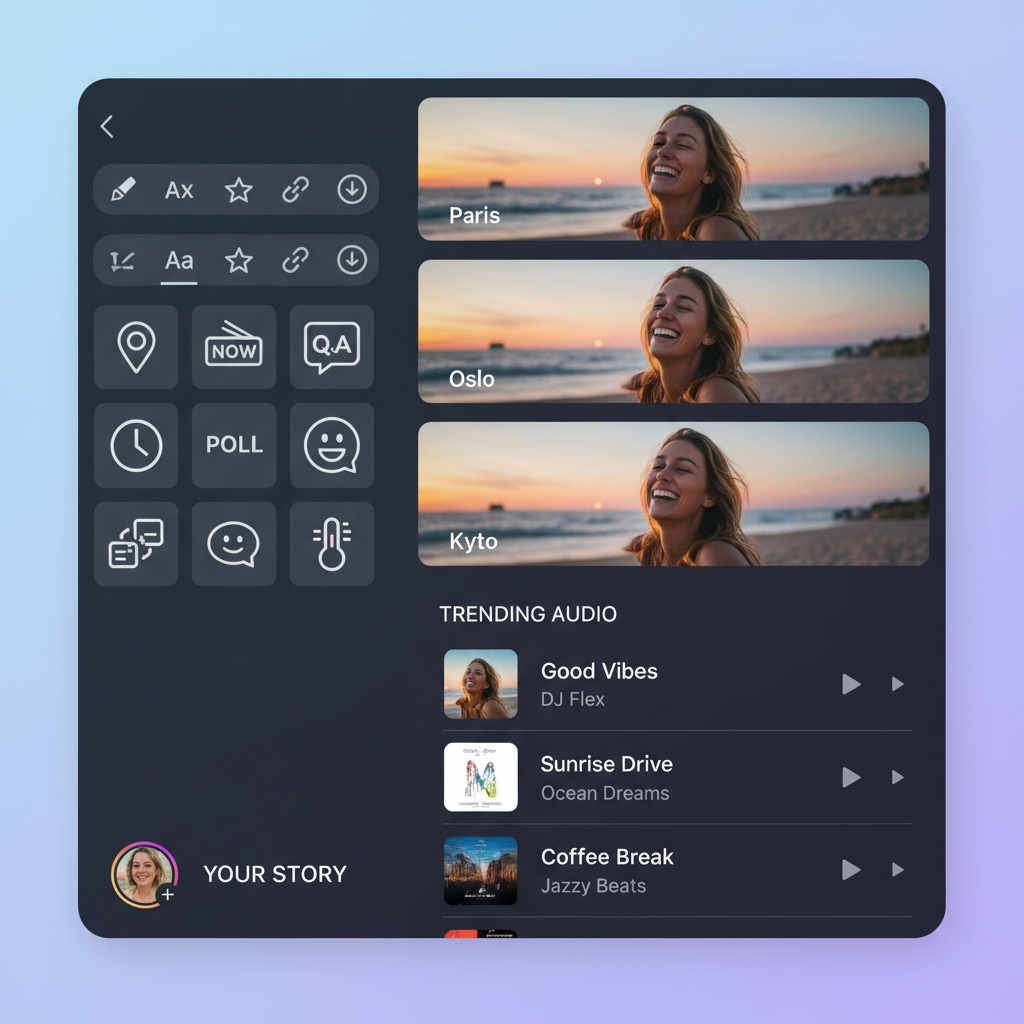
Task: Click the DJ Flex artist name
Action: (x=573, y=699)
